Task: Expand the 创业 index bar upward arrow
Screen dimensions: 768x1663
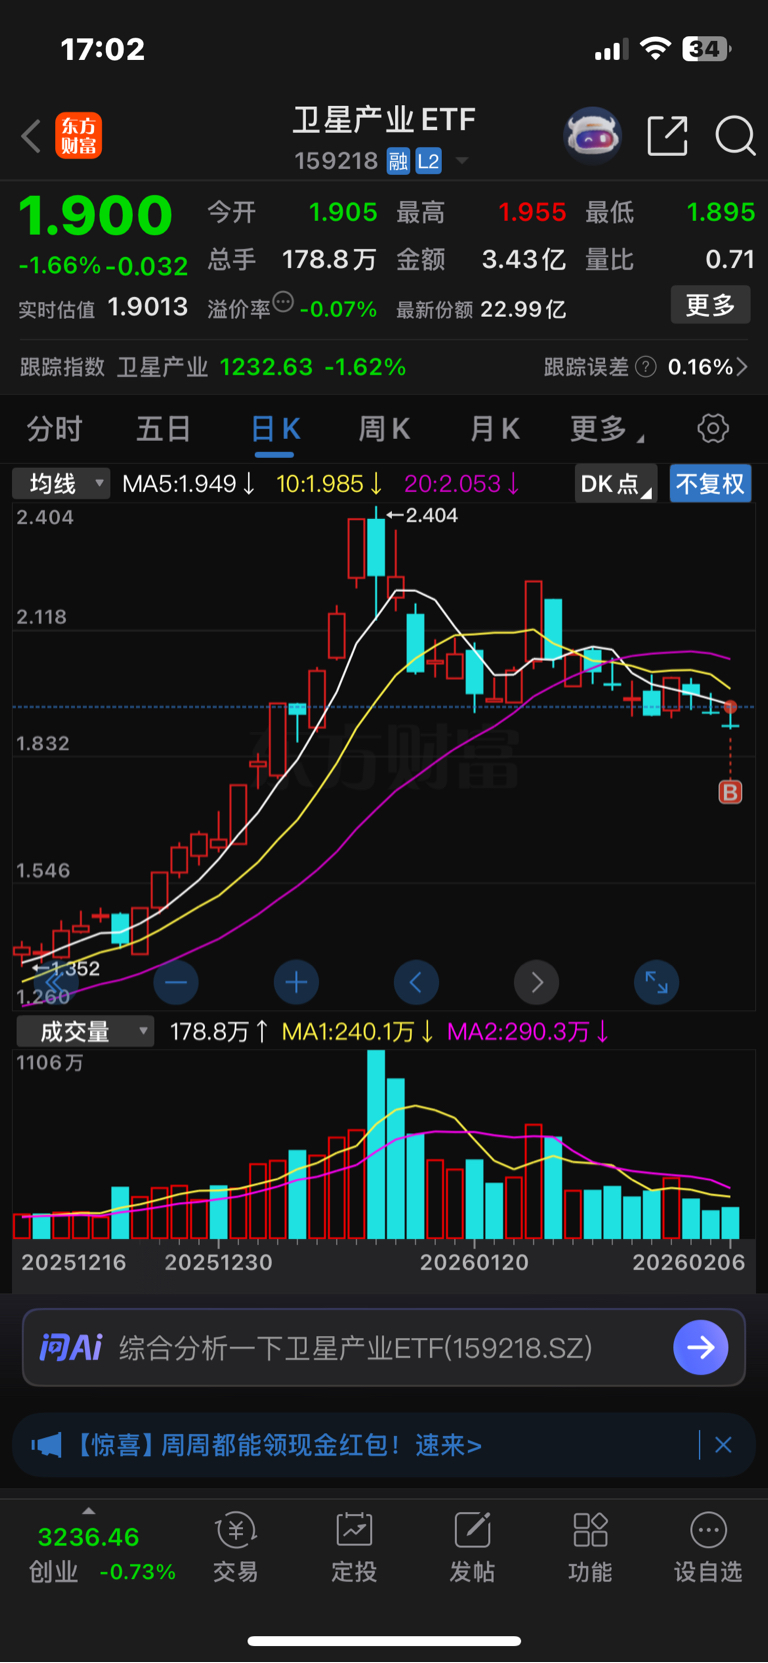Action: tap(89, 1511)
